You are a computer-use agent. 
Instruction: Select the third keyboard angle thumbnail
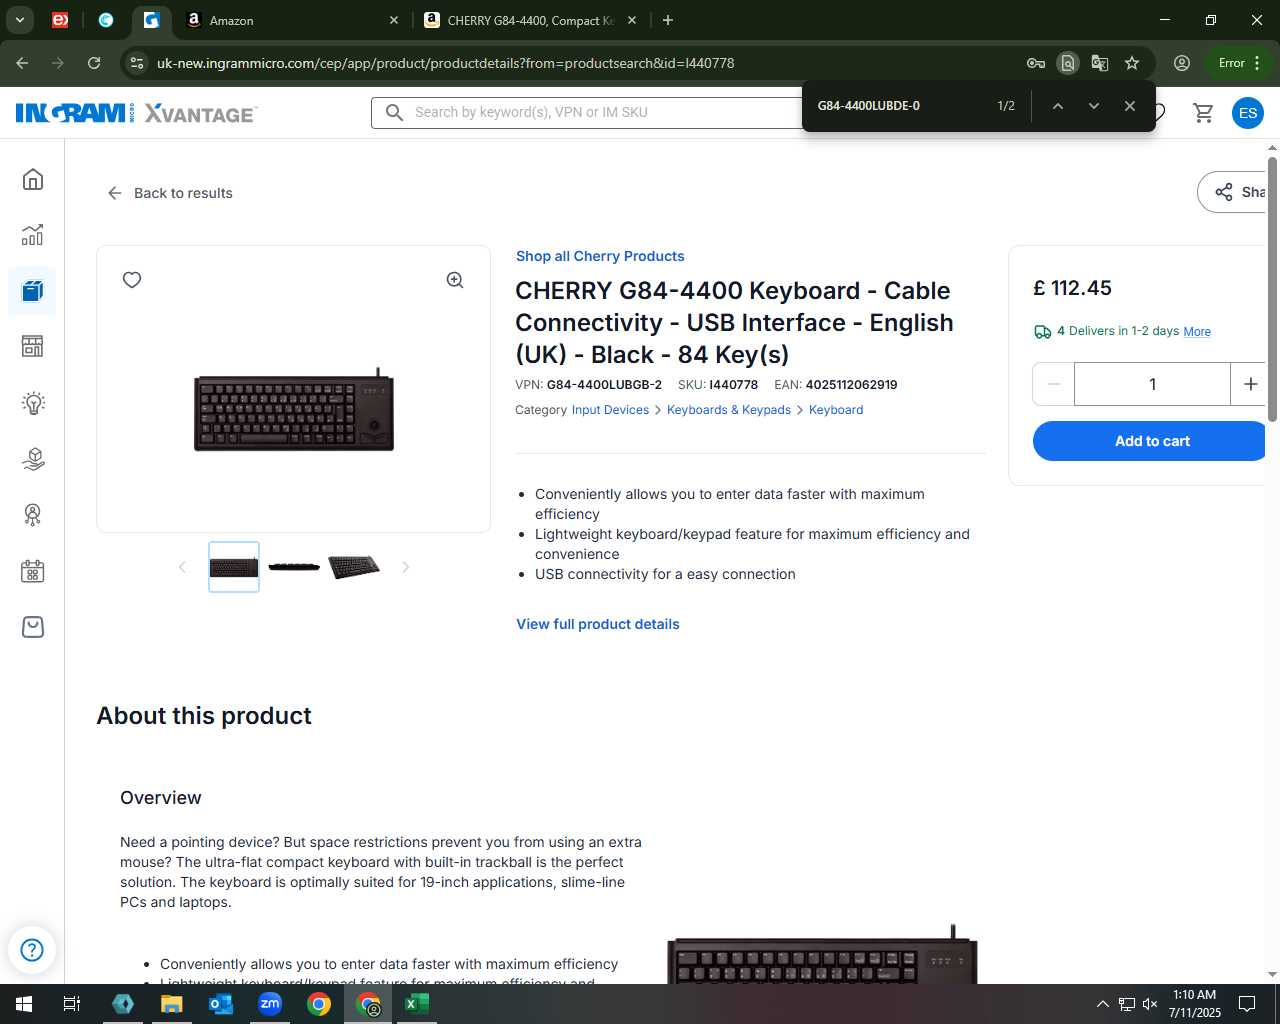[354, 567]
